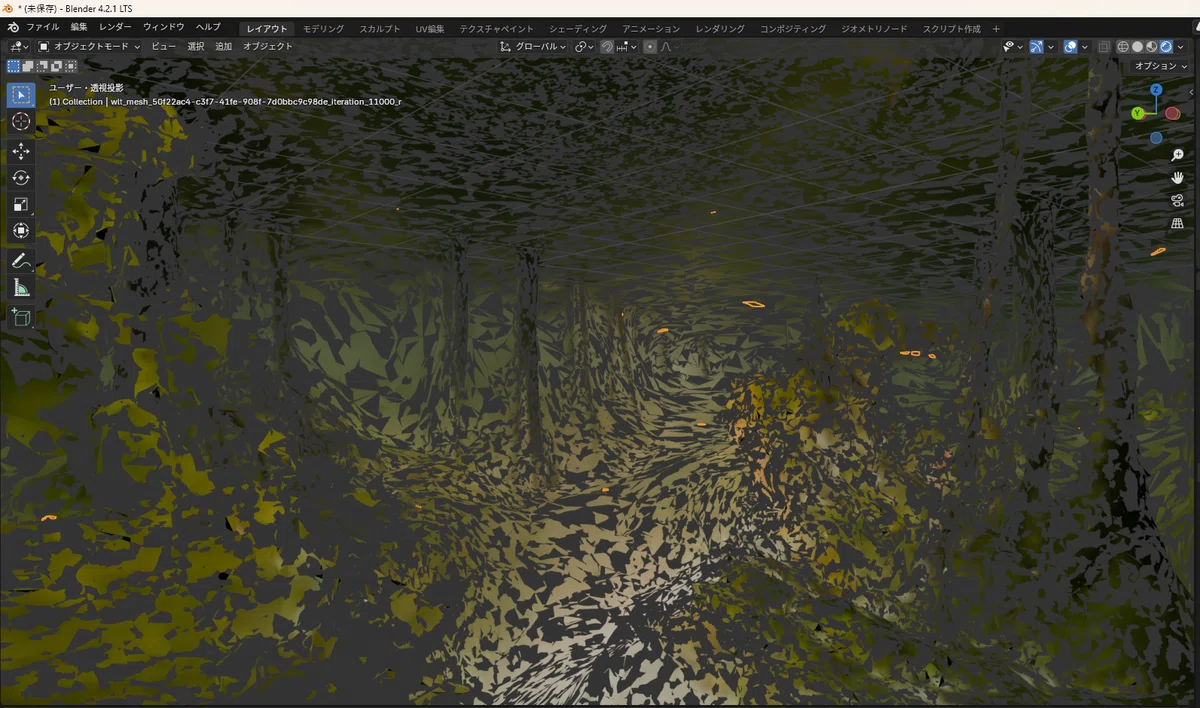Set selection mode to extend (second icon)

click(x=28, y=66)
